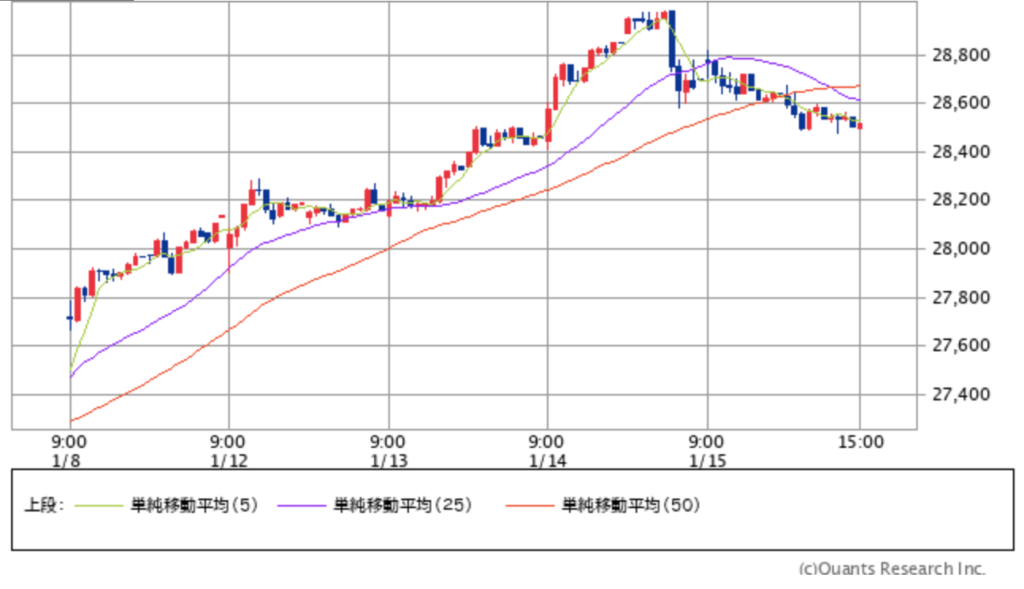Screen dimensions: 1024x589
Task: Click the 1/15 date label
Action: point(707,460)
